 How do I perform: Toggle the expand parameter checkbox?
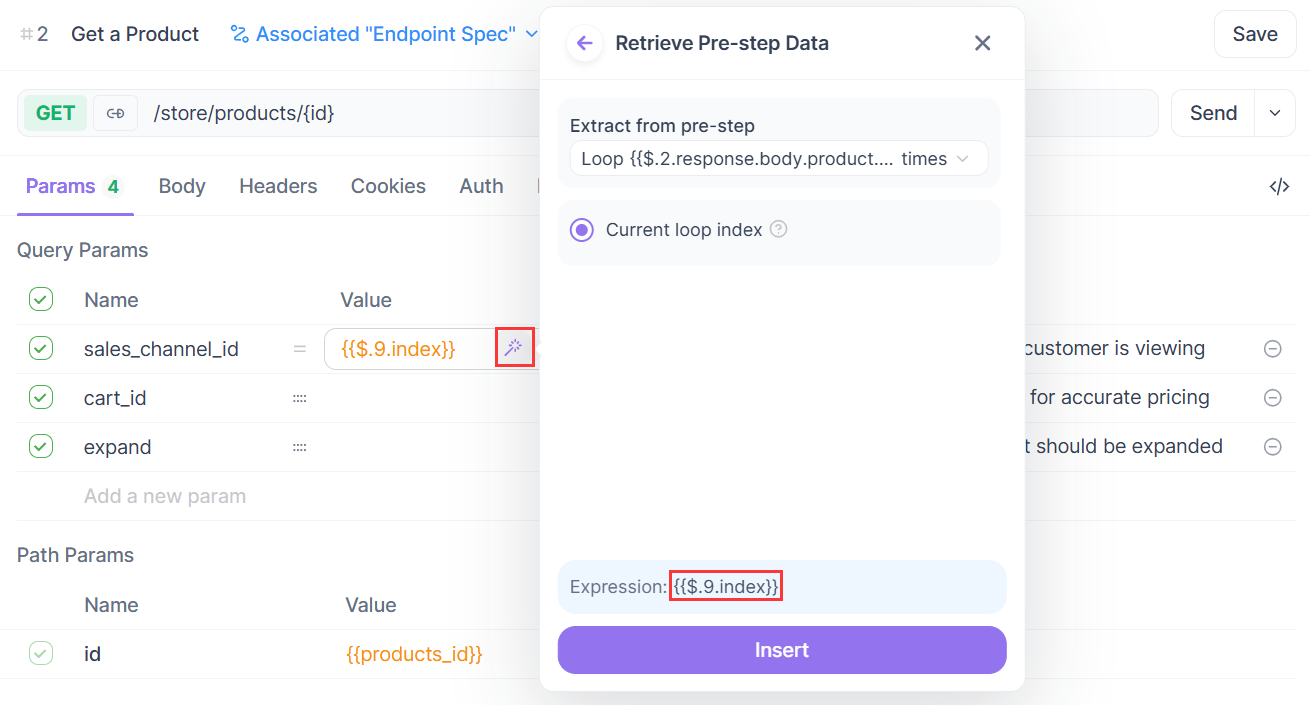click(x=41, y=446)
